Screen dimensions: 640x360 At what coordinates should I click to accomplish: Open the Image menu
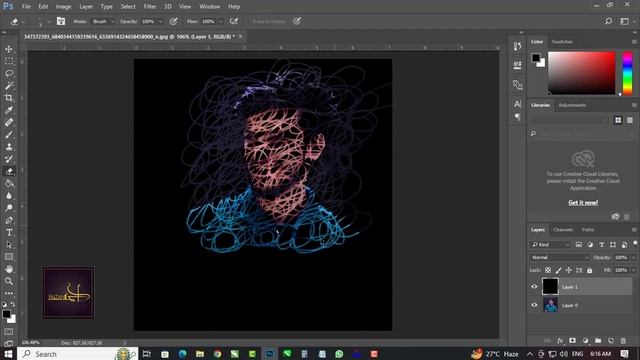[63, 7]
